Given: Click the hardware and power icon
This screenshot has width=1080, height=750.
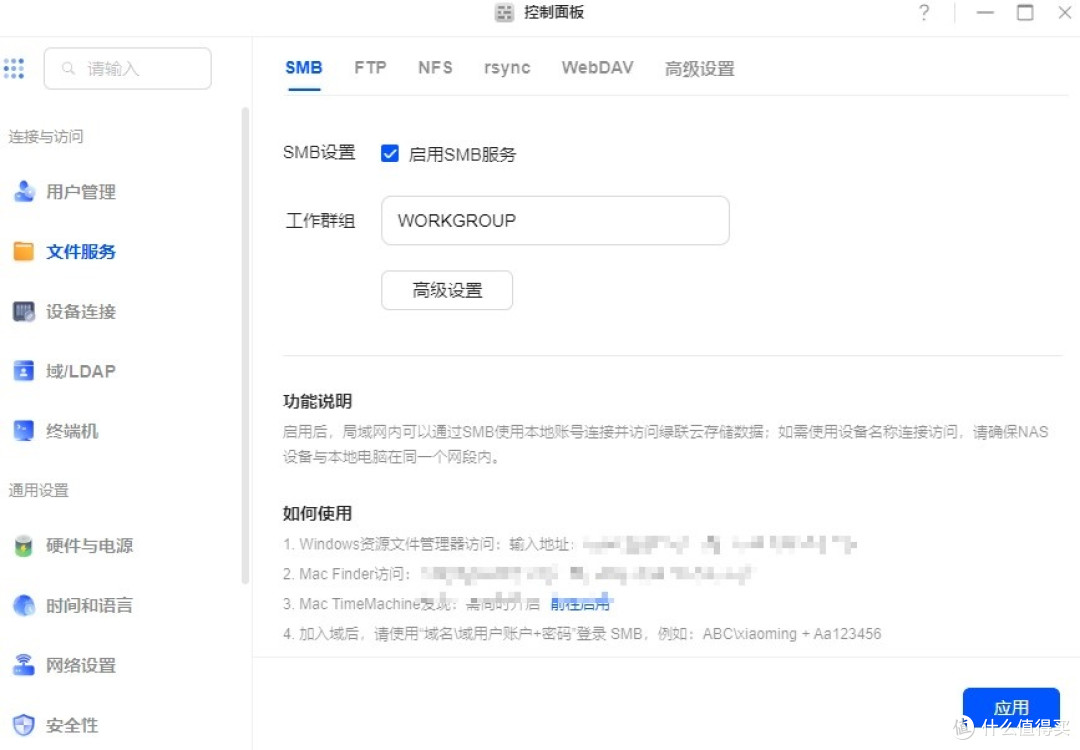Looking at the screenshot, I should 24,545.
